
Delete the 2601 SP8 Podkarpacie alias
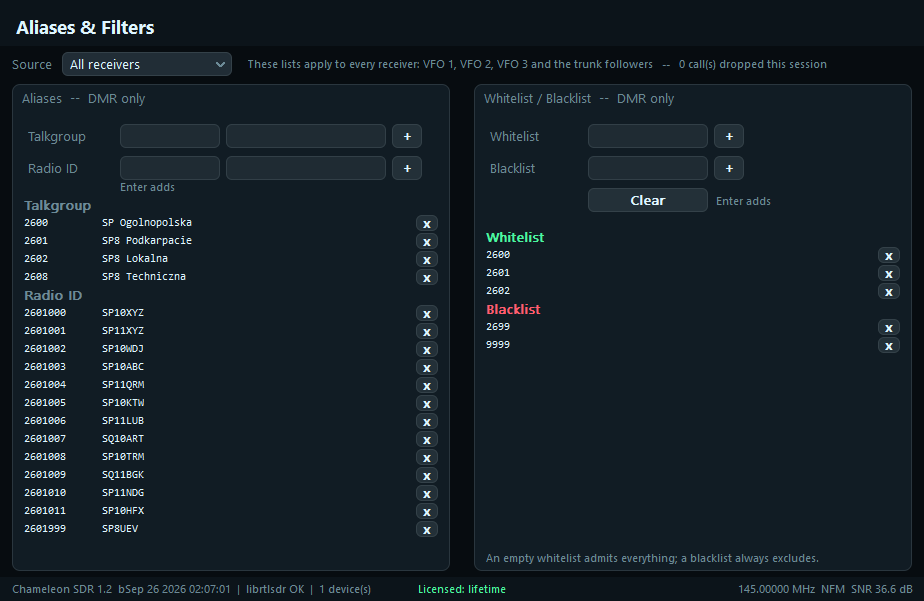(x=427, y=242)
